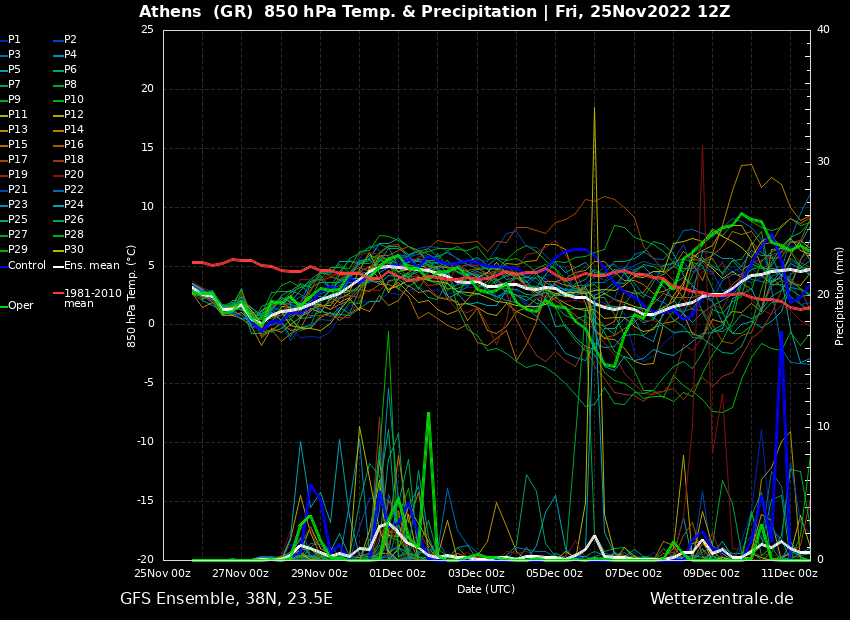Click the 15 temperature axis value
The image size is (850, 620).
[147, 148]
